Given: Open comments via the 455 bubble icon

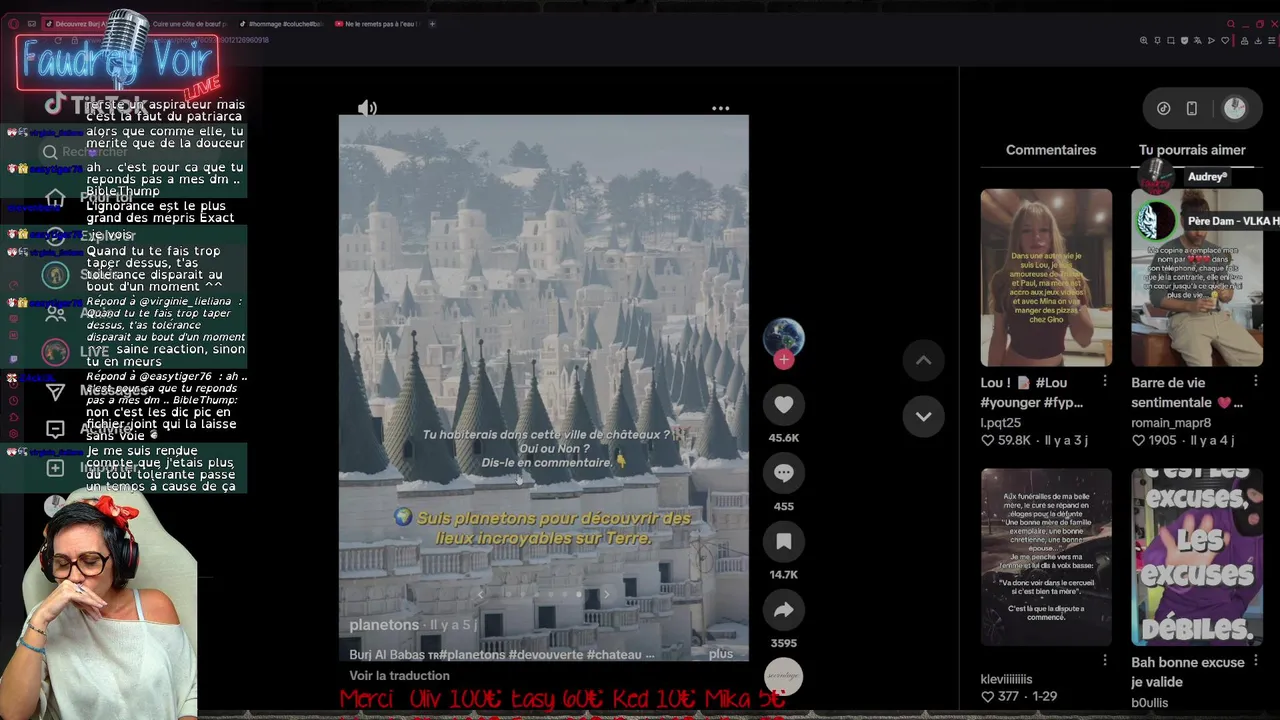Looking at the screenshot, I should click(784, 473).
